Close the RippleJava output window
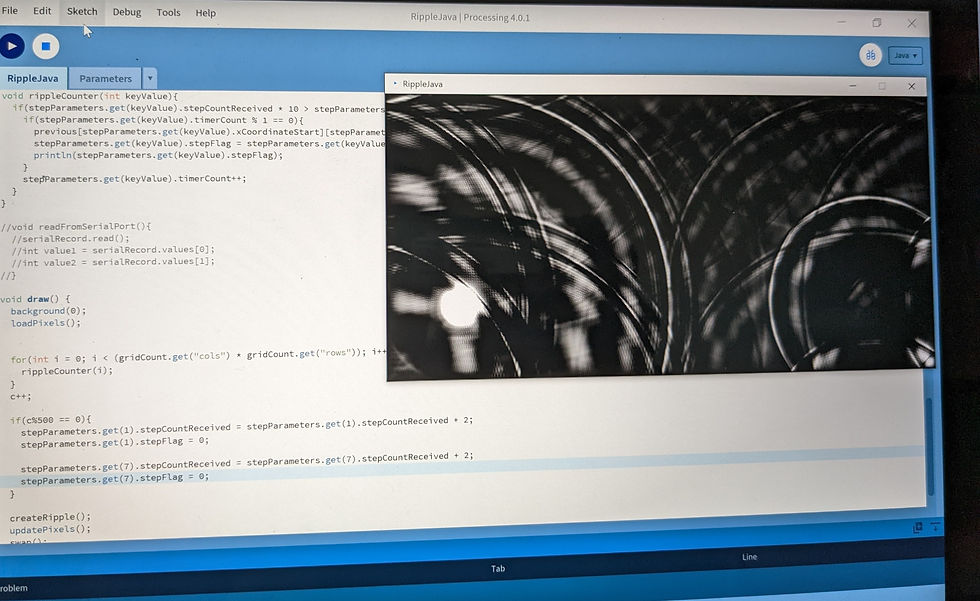Image resolution: width=980 pixels, height=601 pixels. [x=911, y=86]
